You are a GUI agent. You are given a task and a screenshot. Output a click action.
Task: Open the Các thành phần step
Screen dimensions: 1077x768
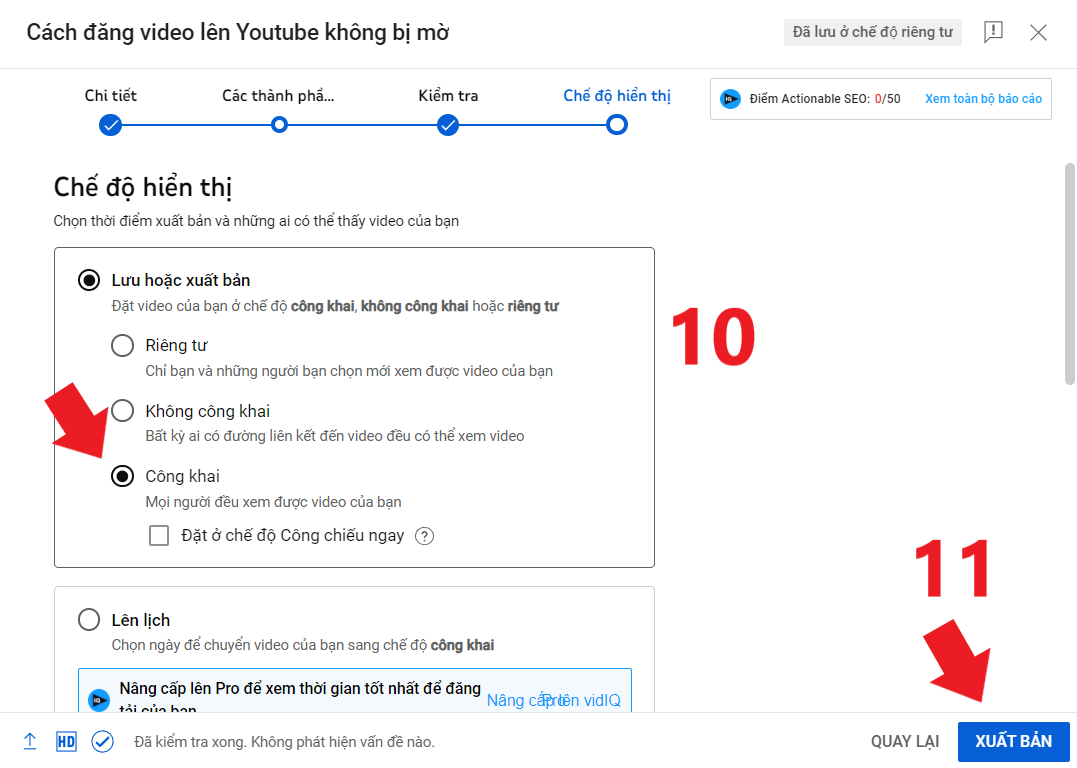pyautogui.click(x=279, y=125)
